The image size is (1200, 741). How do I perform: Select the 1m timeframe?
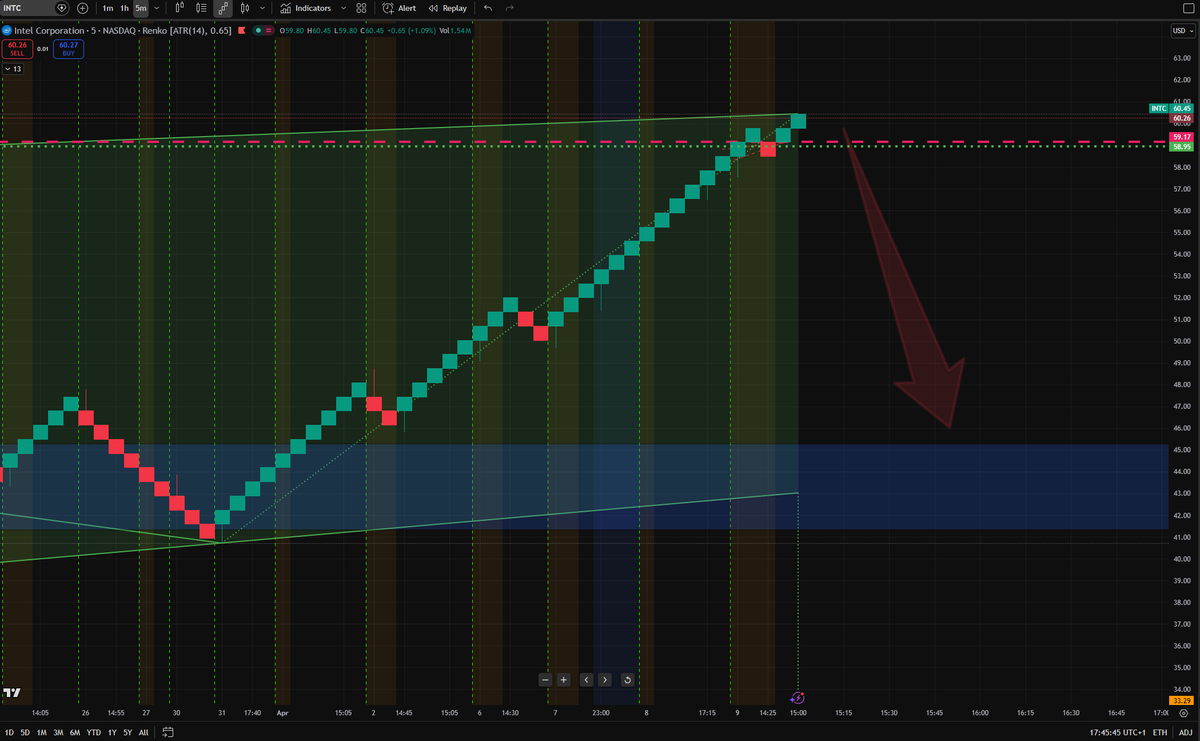tap(107, 8)
